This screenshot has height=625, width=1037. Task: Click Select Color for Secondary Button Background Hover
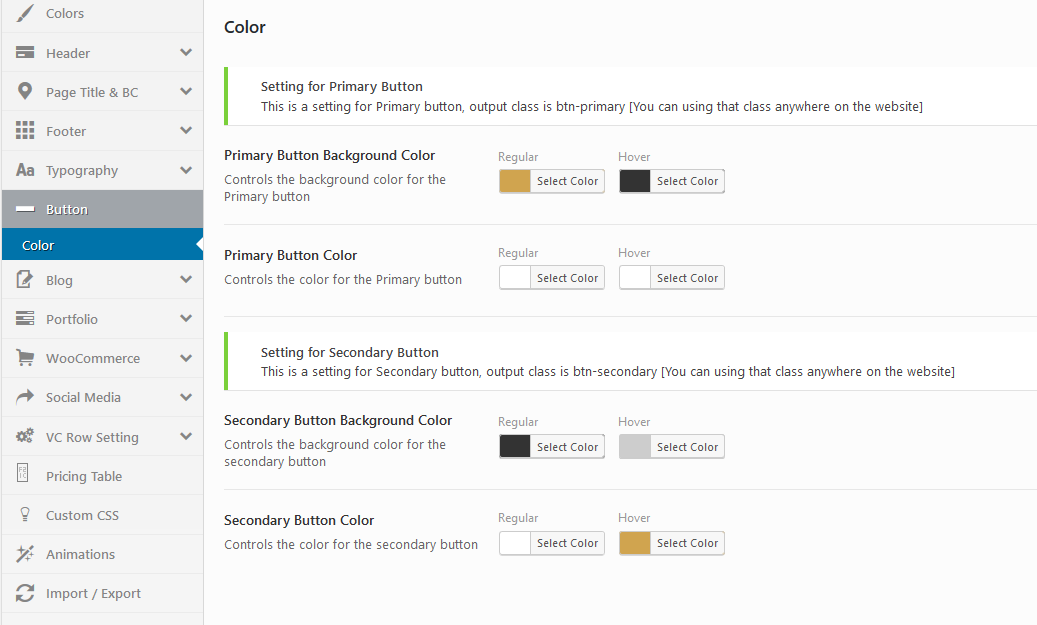point(687,447)
